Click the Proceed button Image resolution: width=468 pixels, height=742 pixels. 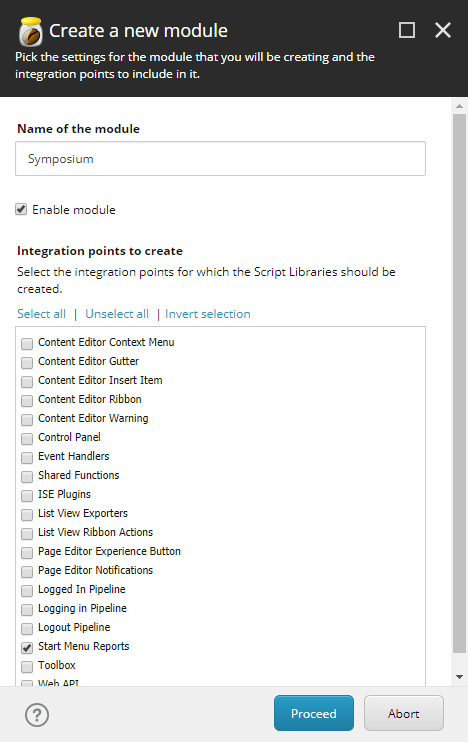coord(314,713)
